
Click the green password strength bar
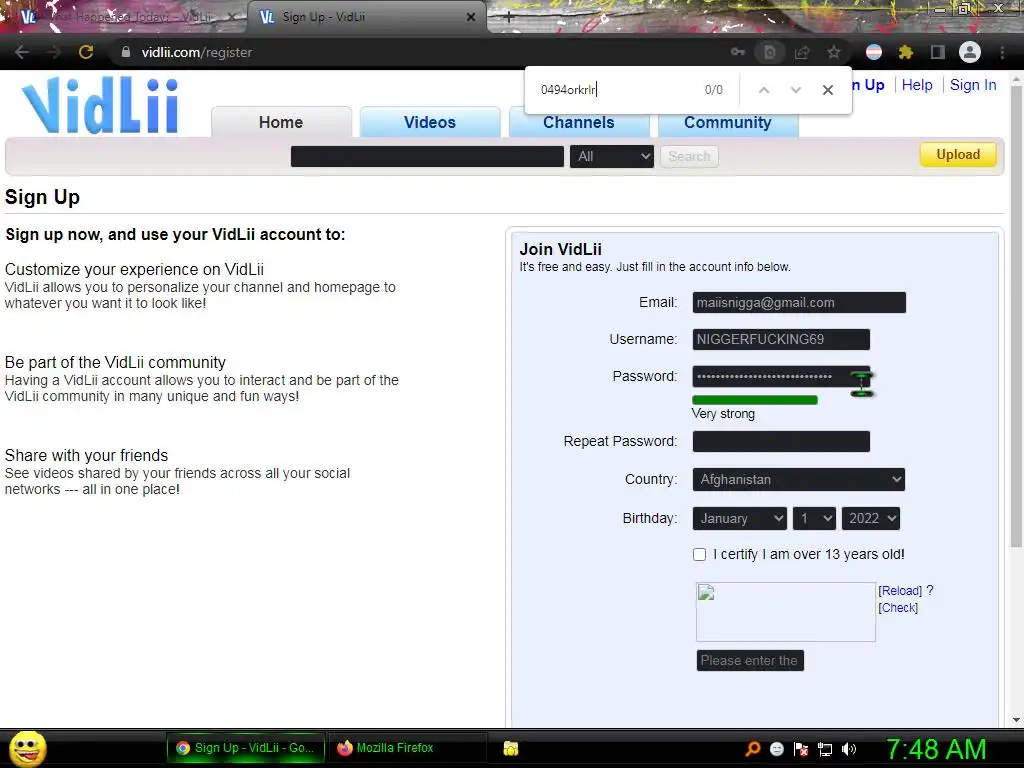point(754,400)
